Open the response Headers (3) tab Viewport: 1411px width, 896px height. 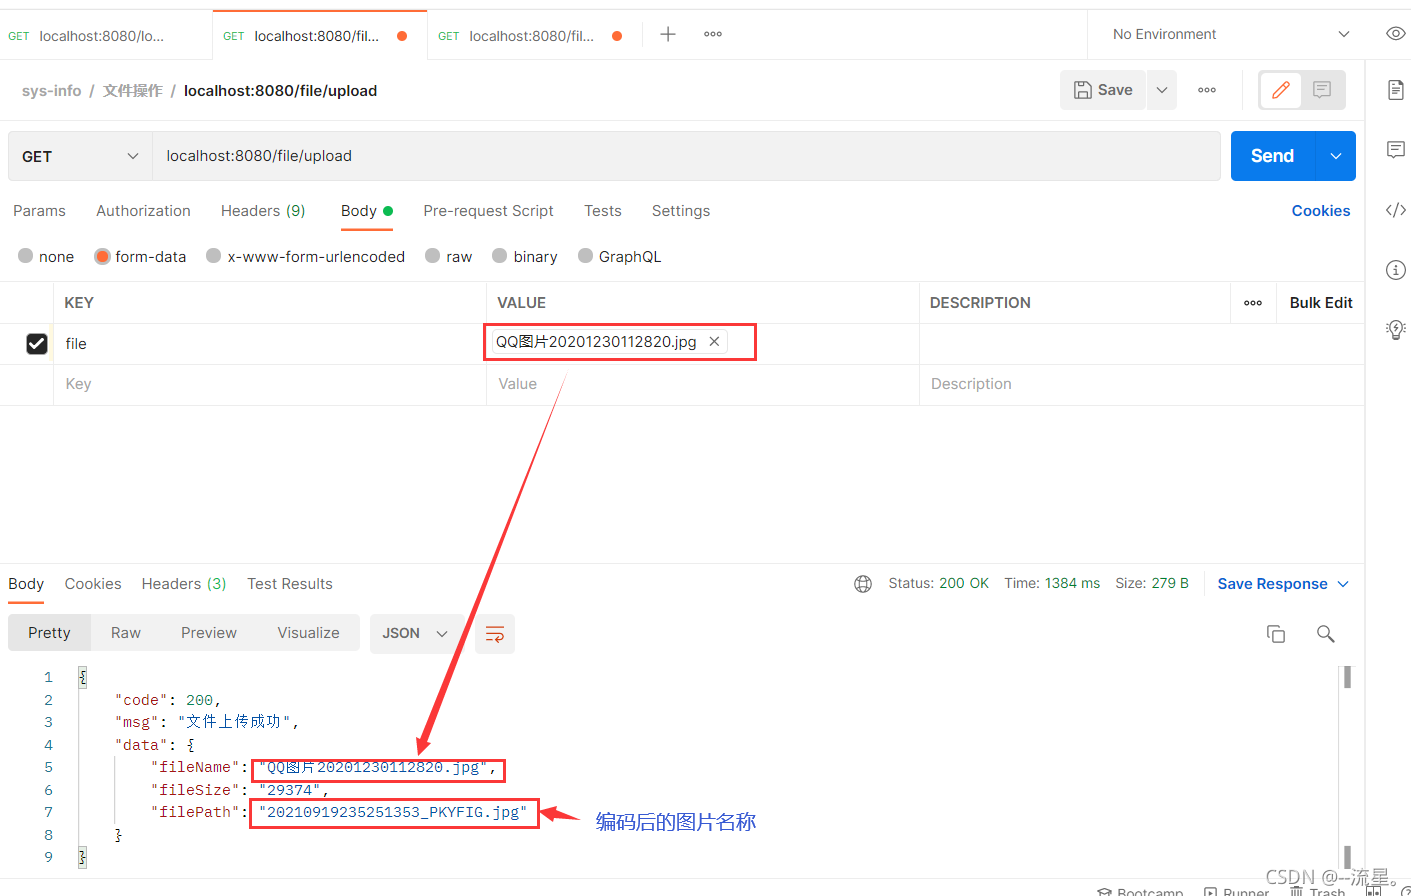[x=184, y=584]
